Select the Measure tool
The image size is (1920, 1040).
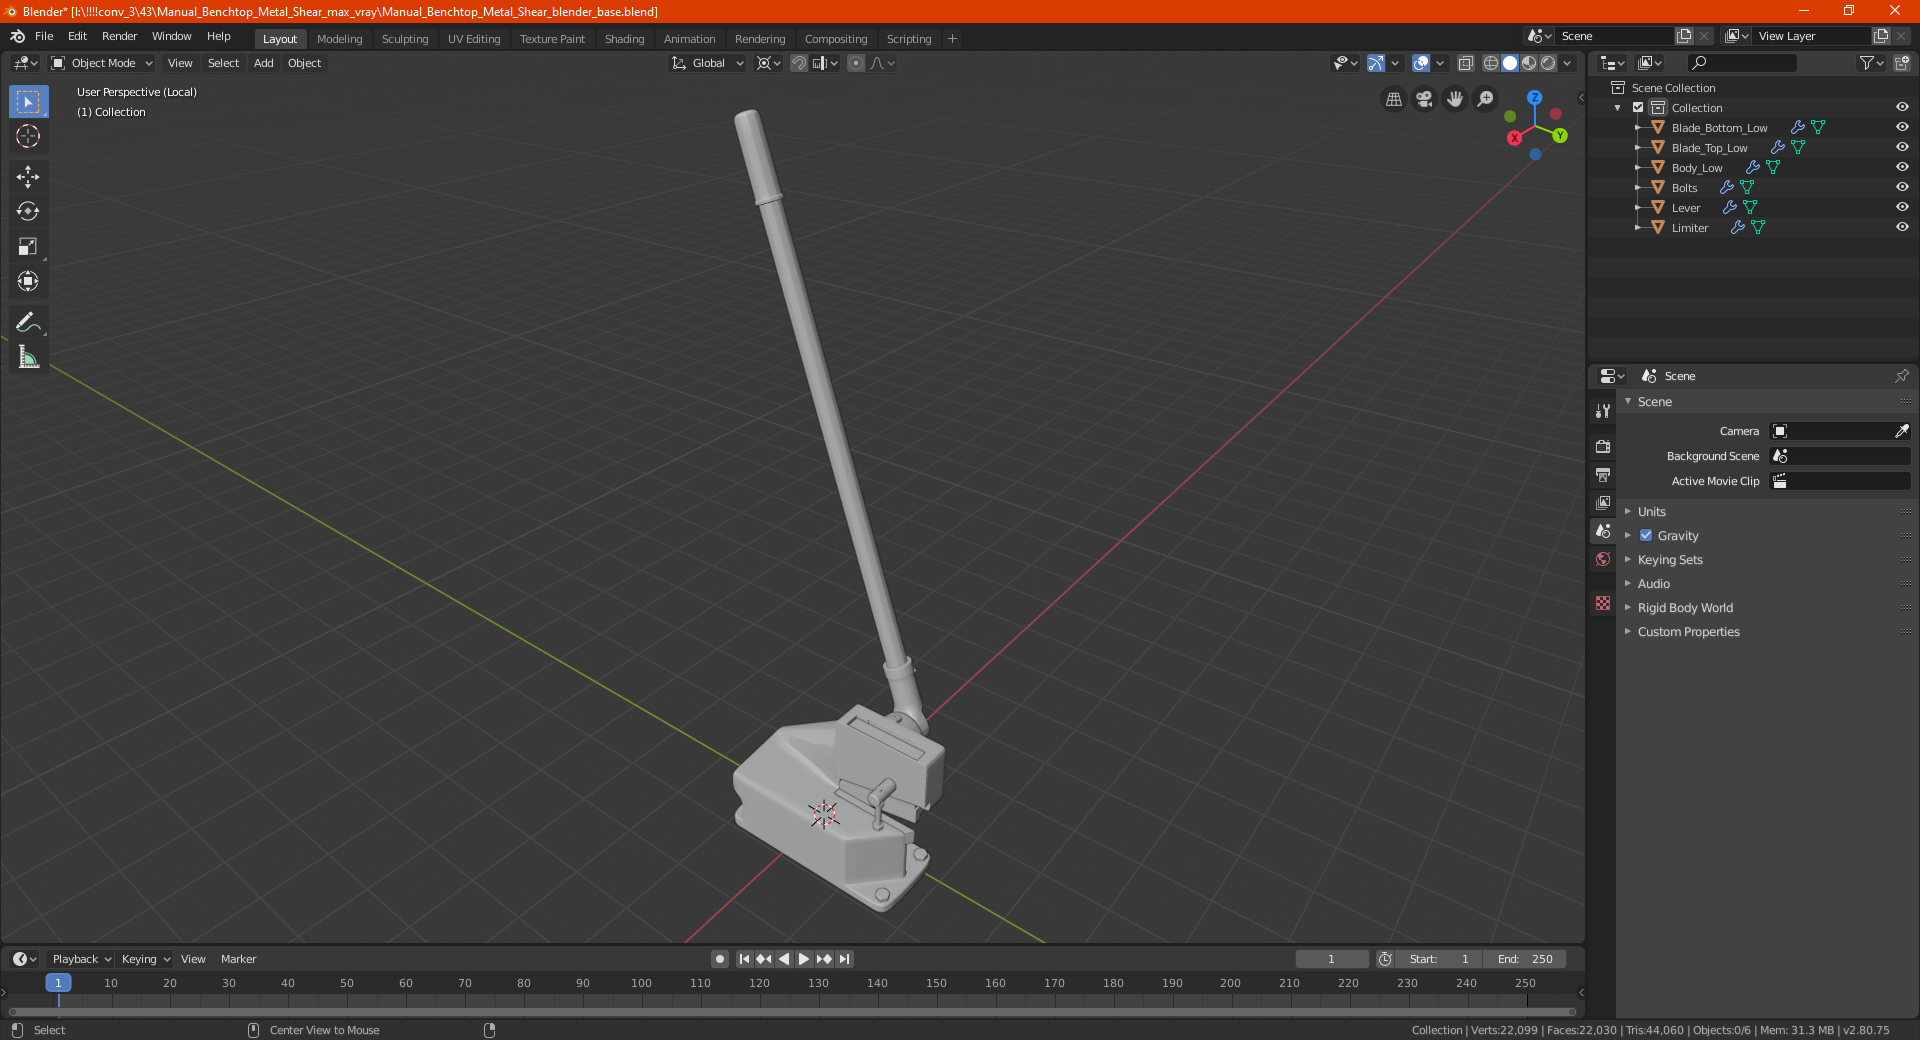click(28, 357)
